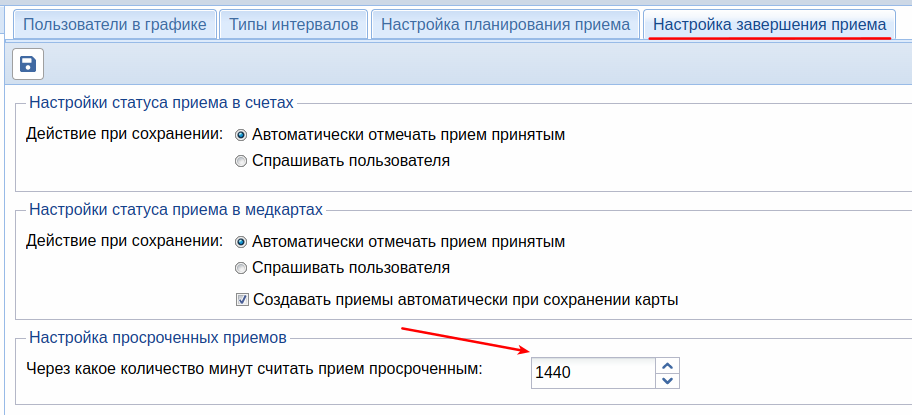
Task: Click "Действие при сохранении" label in медкартах section
Action: [x=124, y=241]
